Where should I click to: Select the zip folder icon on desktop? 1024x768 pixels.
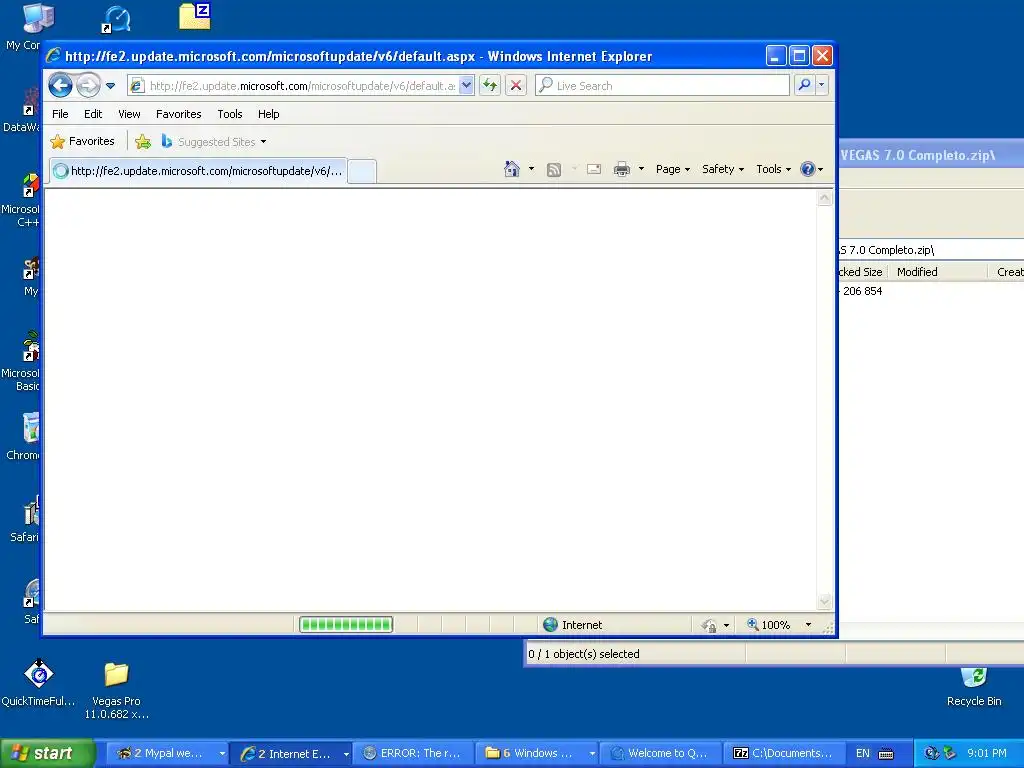[x=195, y=17]
